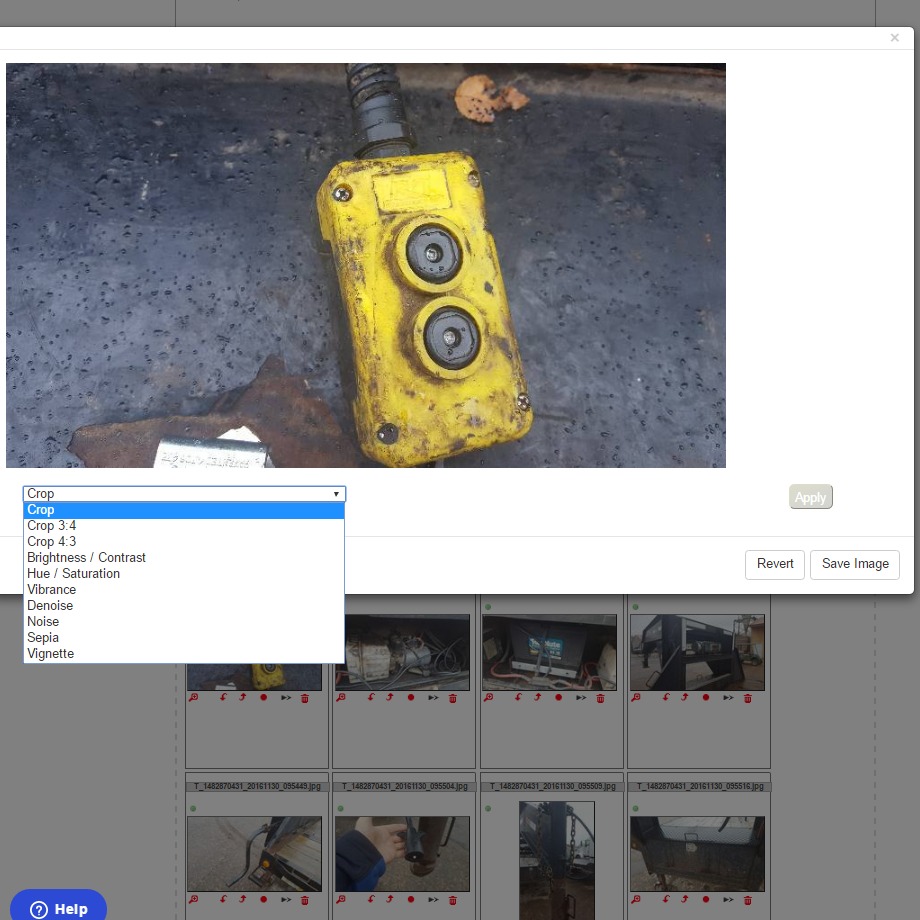Choose the Vignette filter option

50,654
